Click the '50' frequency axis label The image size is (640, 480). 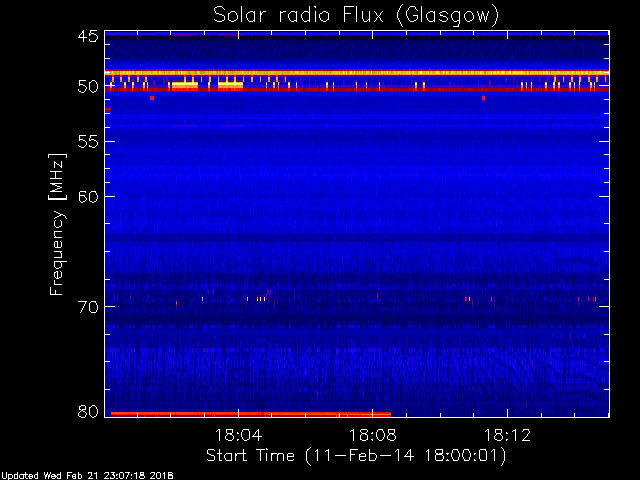[88, 87]
